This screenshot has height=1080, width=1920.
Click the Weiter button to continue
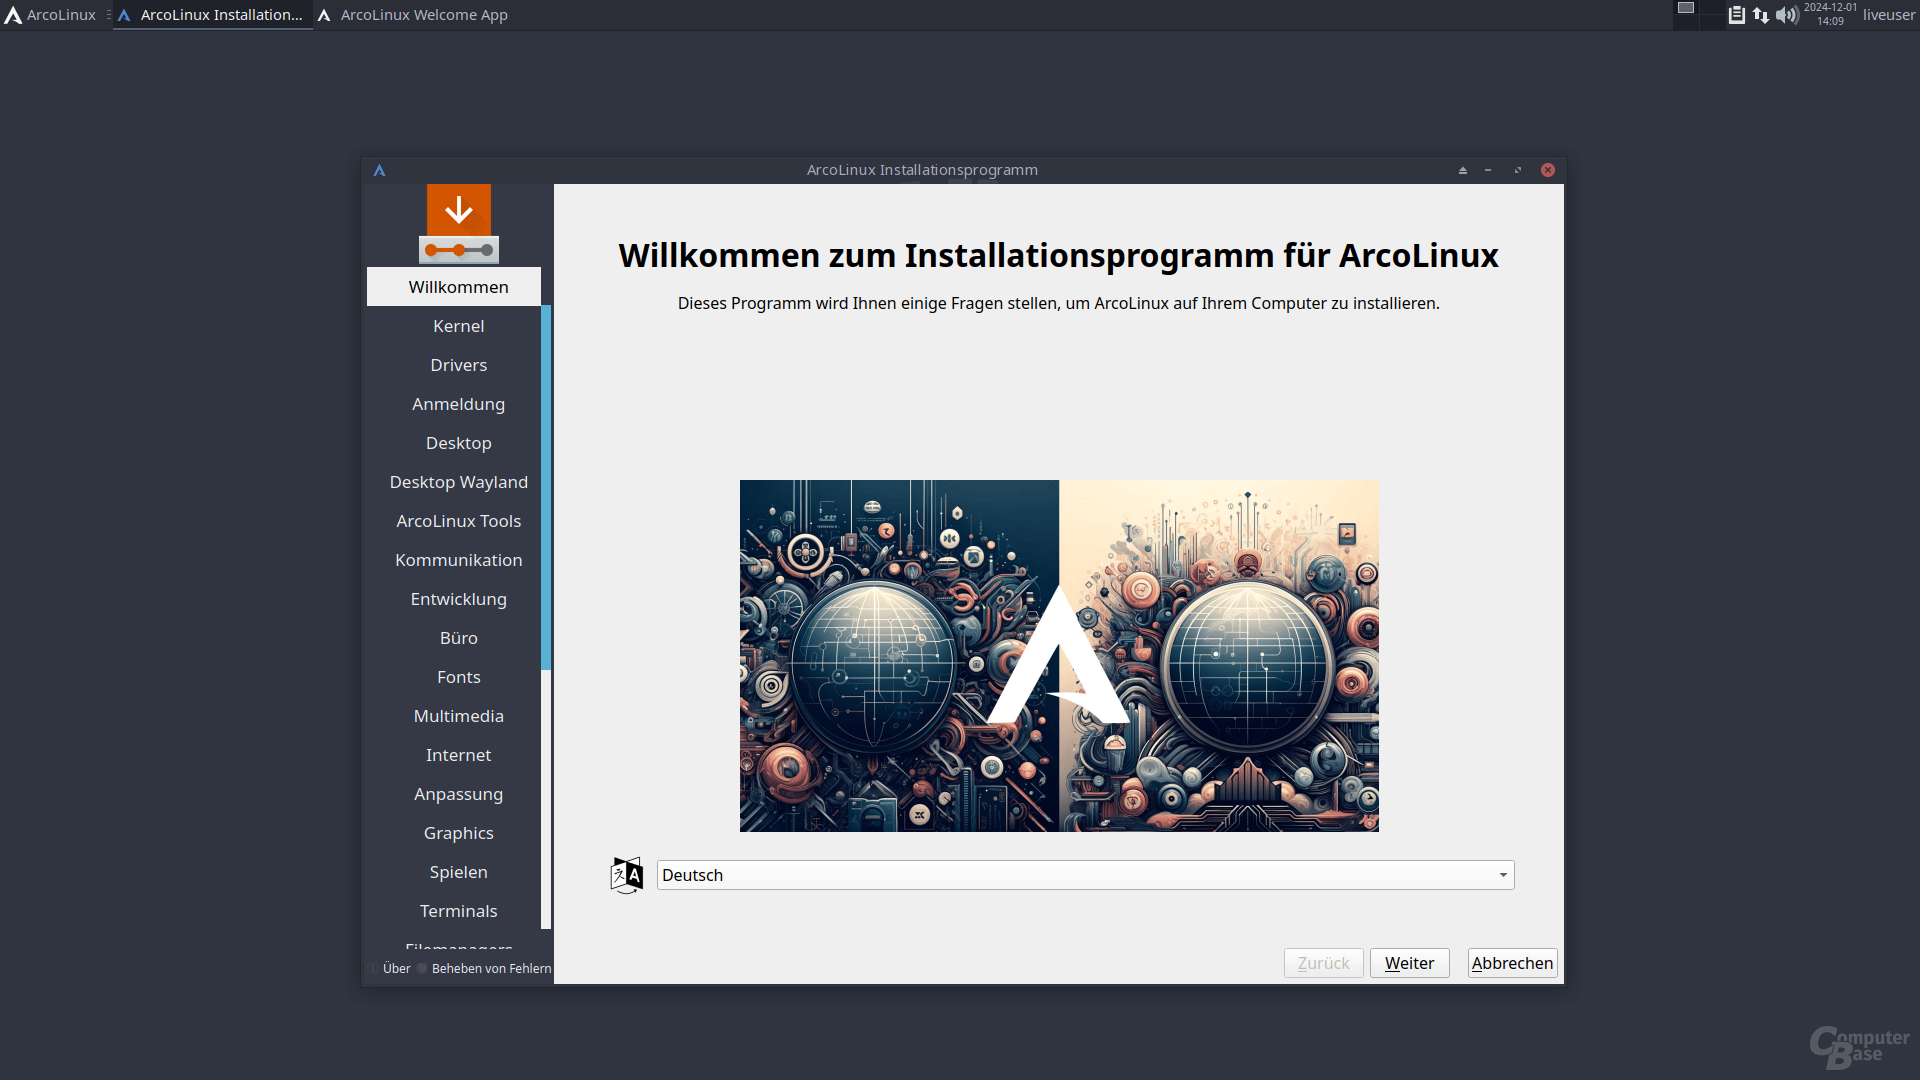tap(1409, 963)
